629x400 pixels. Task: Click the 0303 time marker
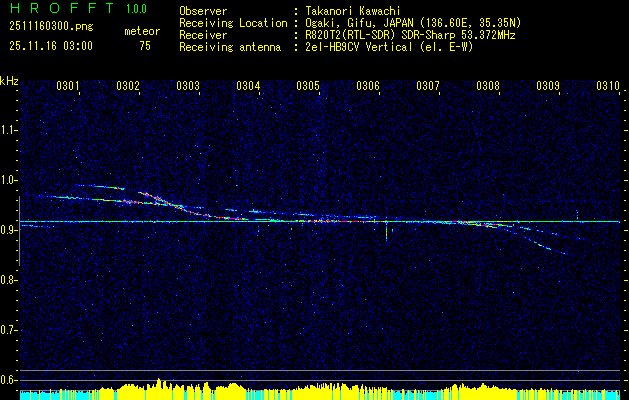pyautogui.click(x=188, y=85)
